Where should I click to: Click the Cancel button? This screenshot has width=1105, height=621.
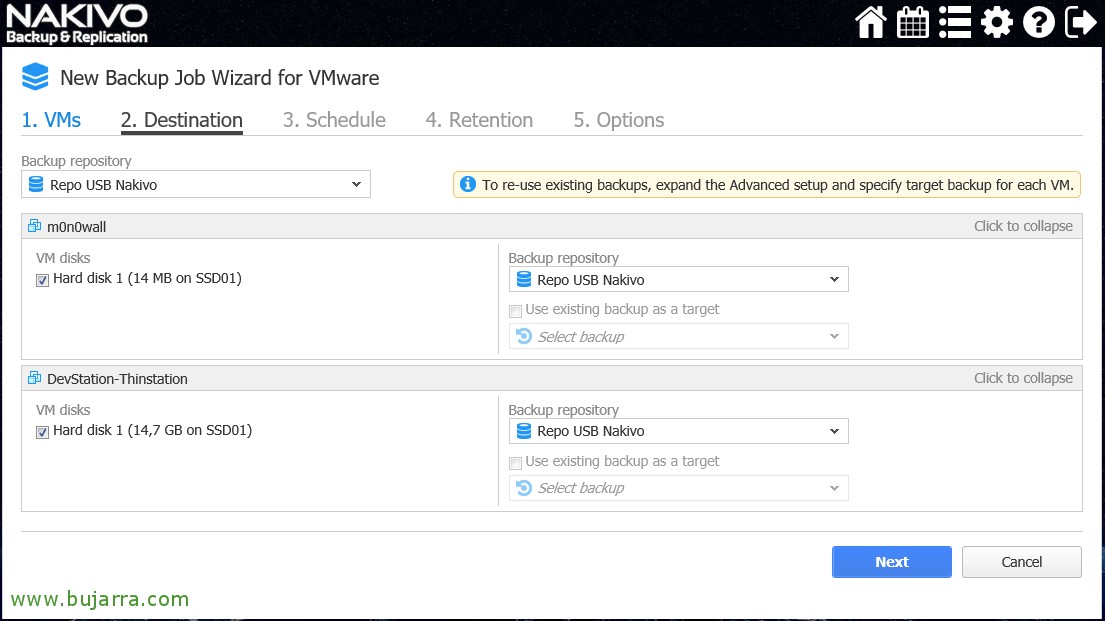tap(1022, 562)
